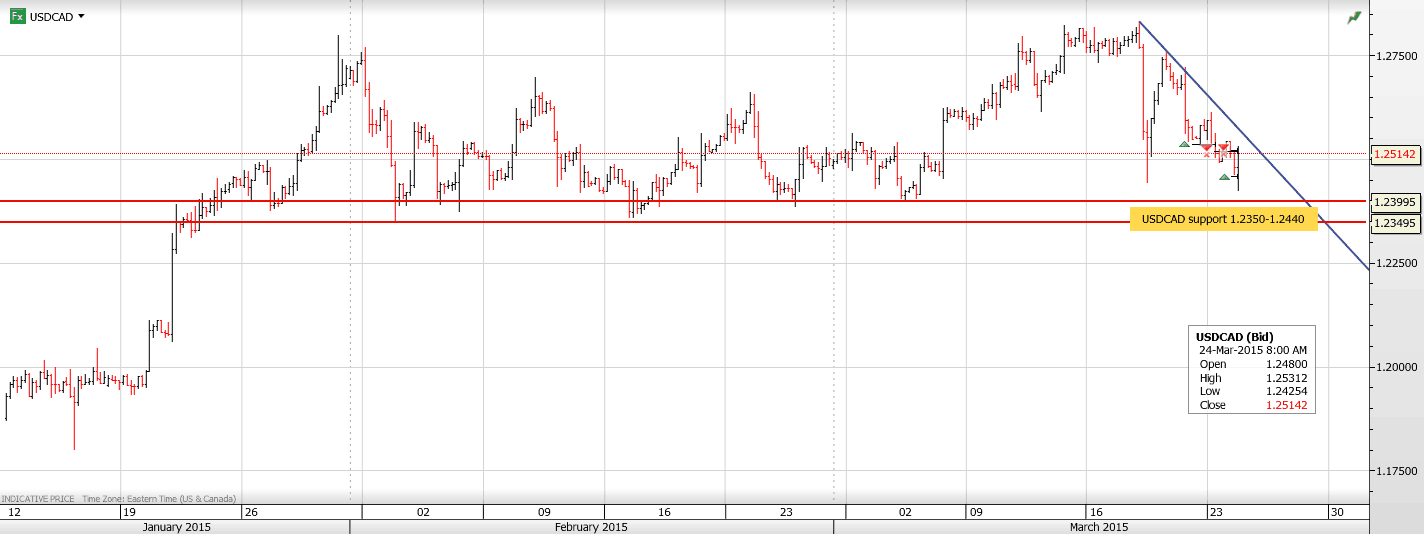Screen dimensions: 1424x534
Task: Click the 1.27500 price axis label
Action: [1395, 56]
